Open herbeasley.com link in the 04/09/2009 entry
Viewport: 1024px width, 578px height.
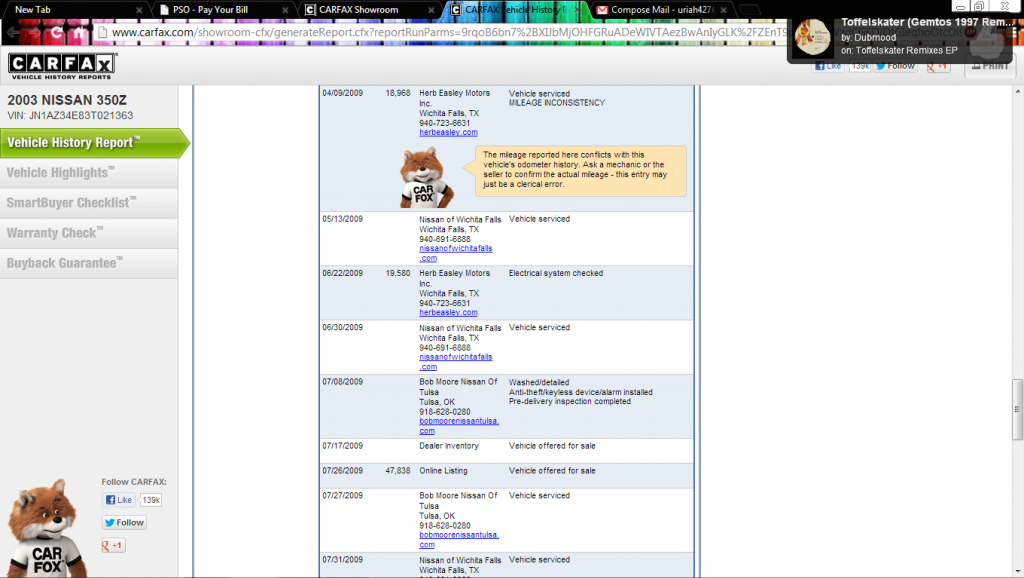(448, 133)
